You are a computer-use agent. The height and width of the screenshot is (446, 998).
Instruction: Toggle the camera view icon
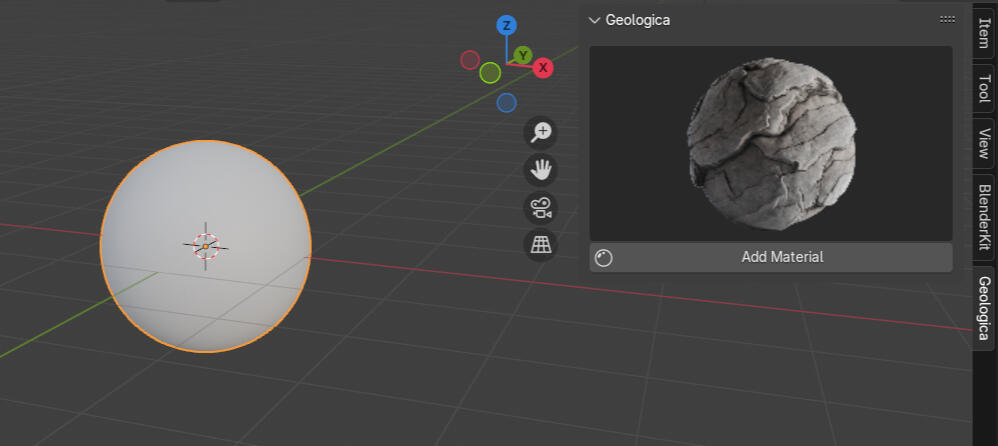[541, 207]
